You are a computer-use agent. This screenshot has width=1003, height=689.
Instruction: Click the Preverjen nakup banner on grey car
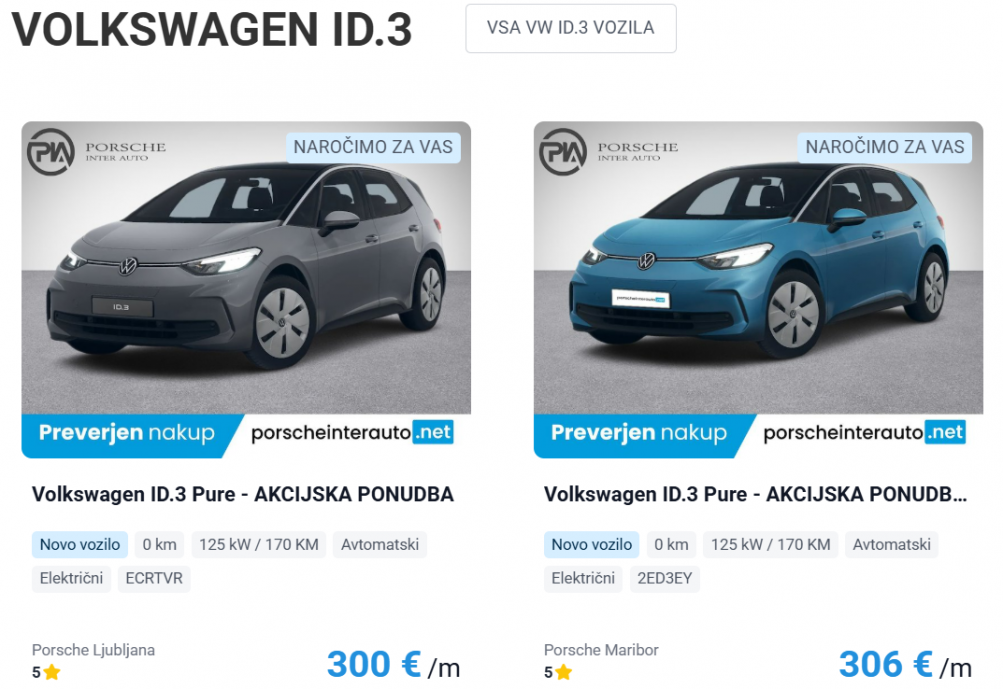coord(127,433)
